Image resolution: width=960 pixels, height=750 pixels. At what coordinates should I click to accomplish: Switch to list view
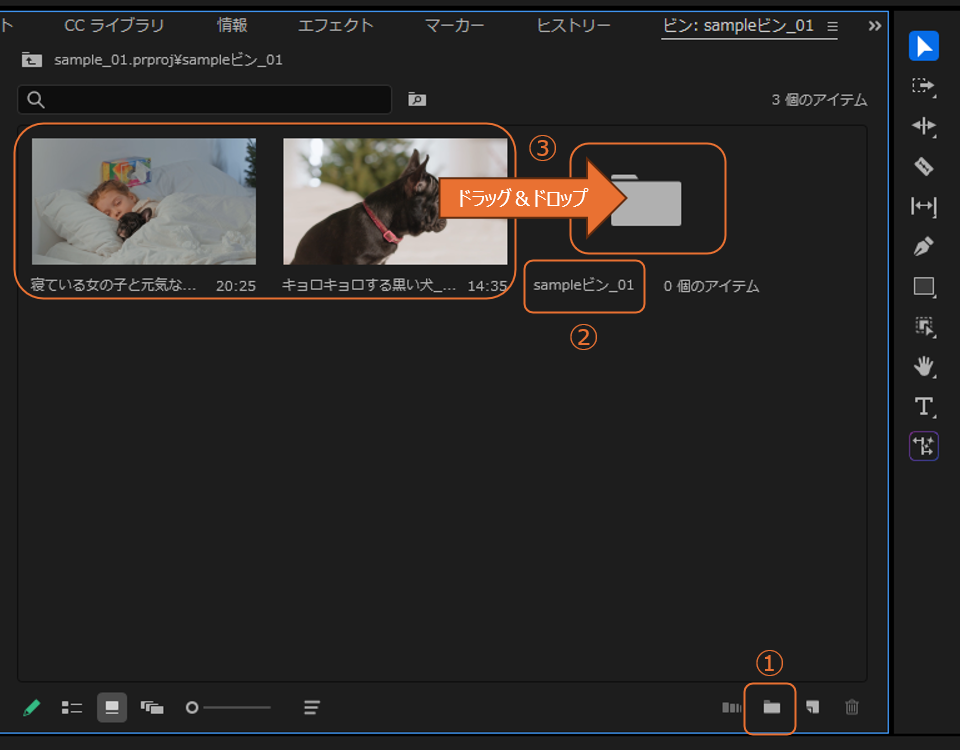pyautogui.click(x=72, y=707)
